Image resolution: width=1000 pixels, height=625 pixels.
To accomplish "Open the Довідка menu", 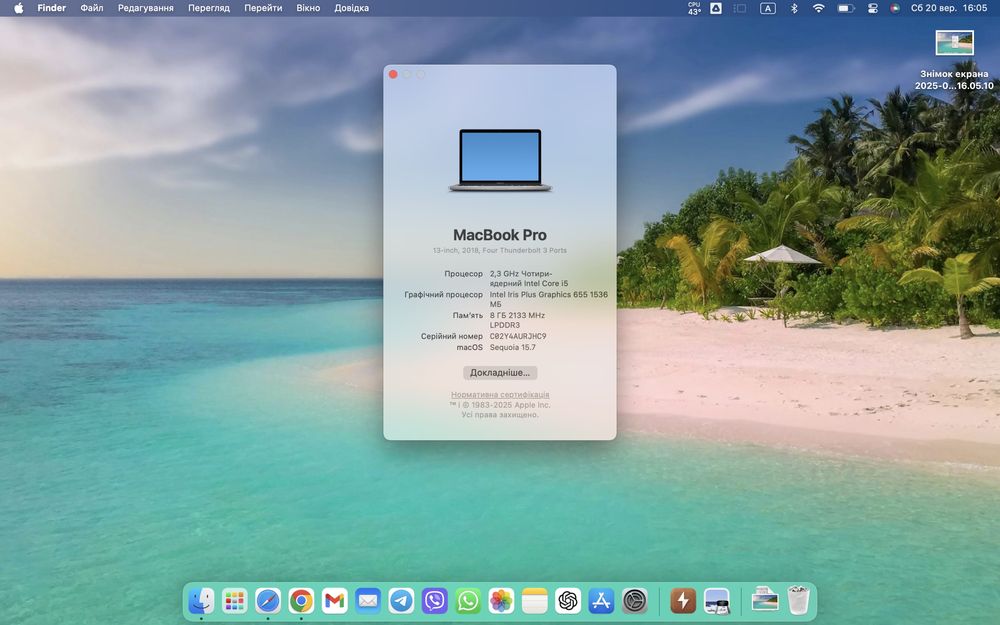I will click(351, 8).
